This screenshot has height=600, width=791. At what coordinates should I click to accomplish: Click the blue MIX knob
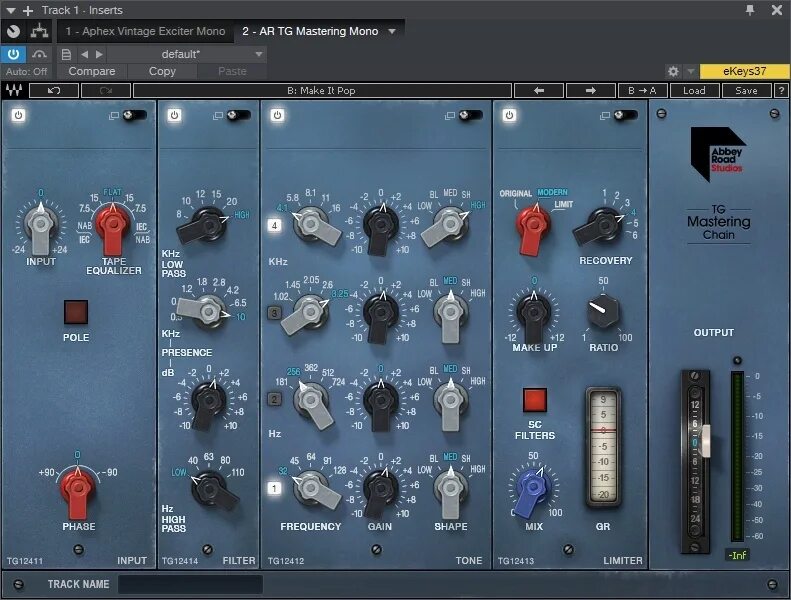click(532, 488)
